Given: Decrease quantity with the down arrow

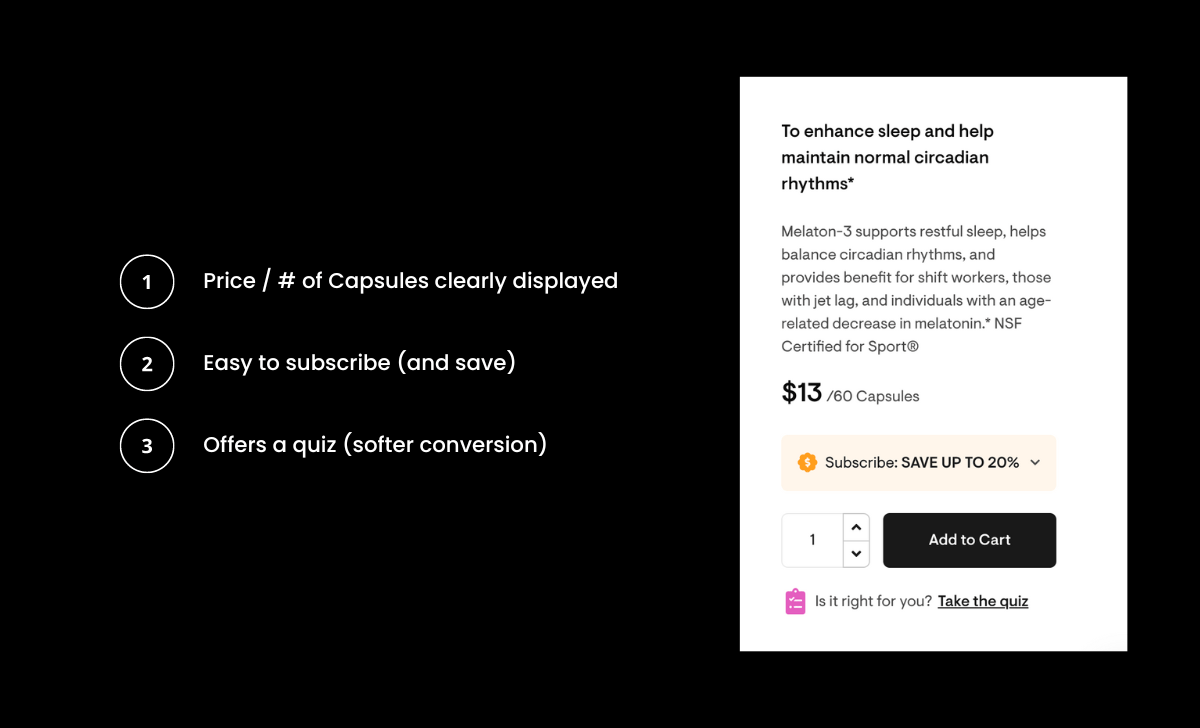Looking at the screenshot, I should pos(856,553).
